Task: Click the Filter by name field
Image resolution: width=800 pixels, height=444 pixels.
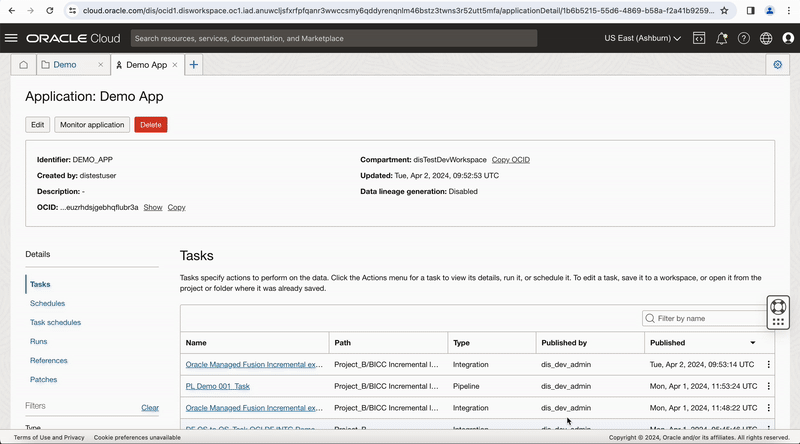Action: pyautogui.click(x=707, y=318)
